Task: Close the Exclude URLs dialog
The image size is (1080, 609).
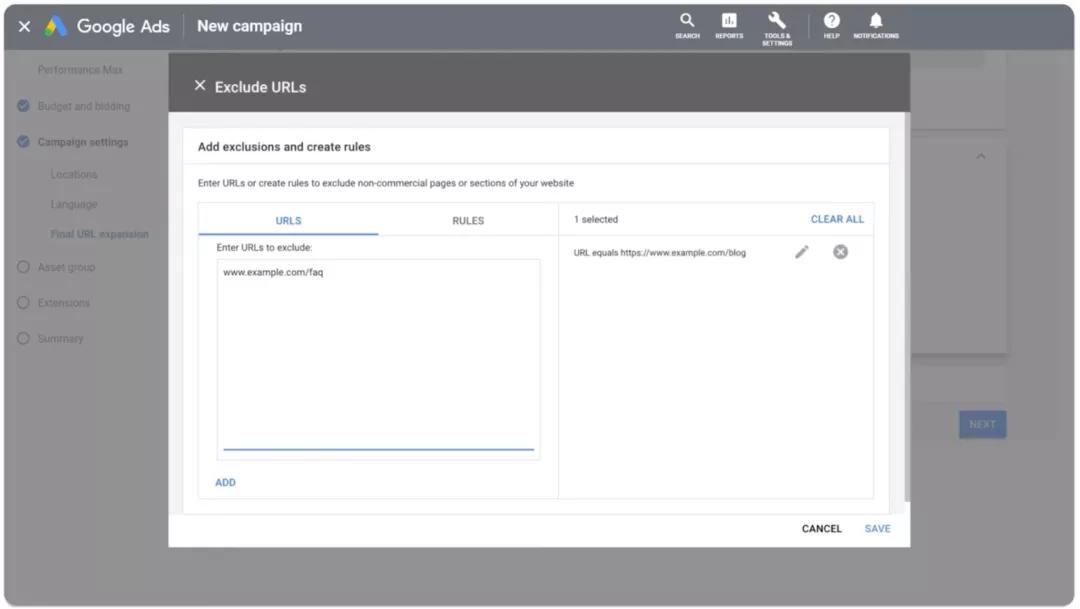Action: [x=200, y=85]
